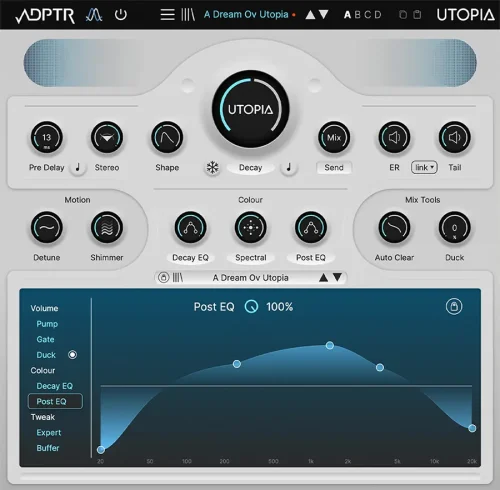Select Post EQ page in sidebar
The height and width of the screenshot is (490, 500).
point(55,401)
